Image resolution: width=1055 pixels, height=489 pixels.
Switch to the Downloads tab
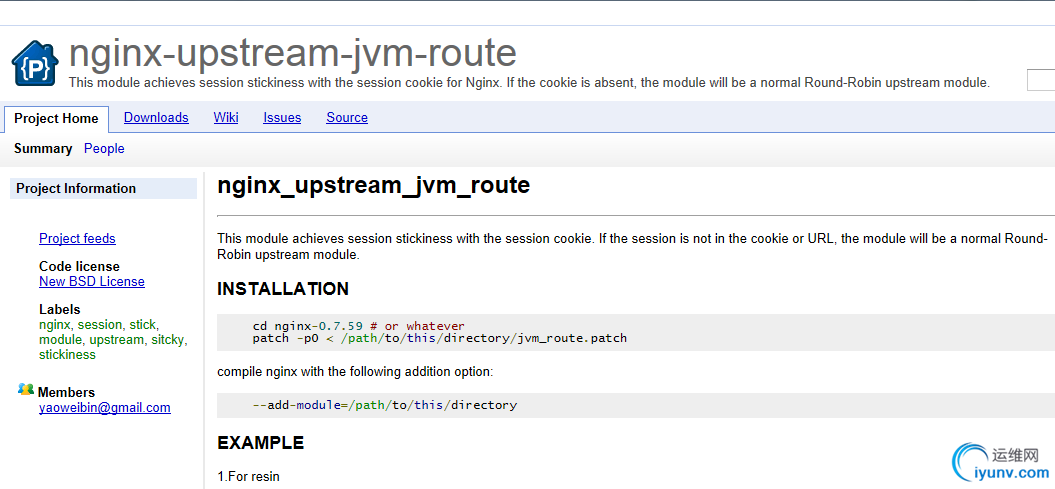pos(156,118)
